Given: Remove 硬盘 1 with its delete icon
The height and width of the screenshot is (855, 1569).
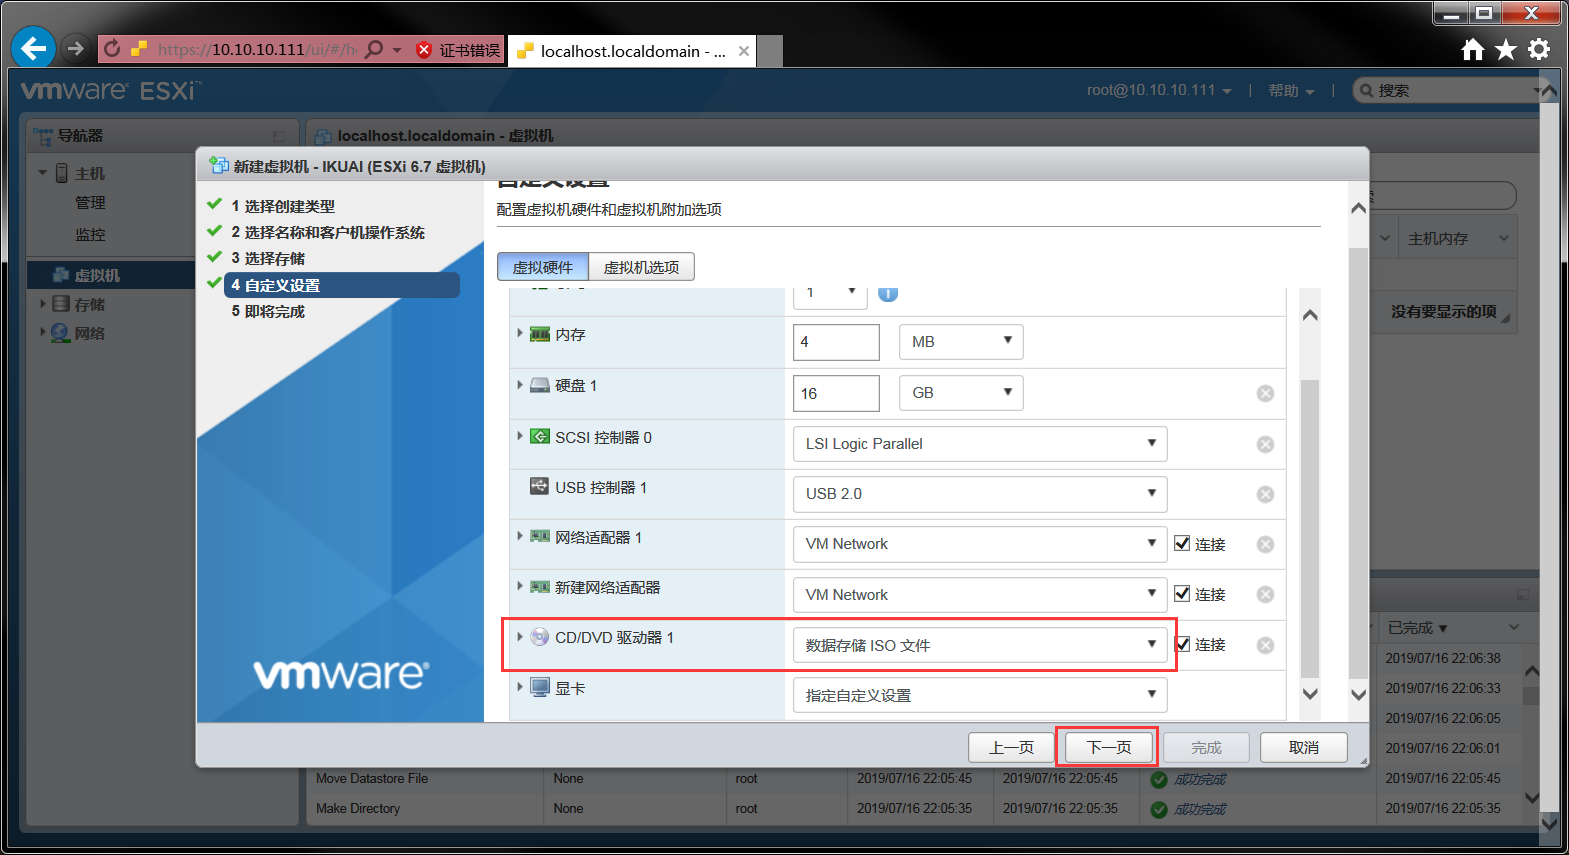Looking at the screenshot, I should click(1265, 393).
